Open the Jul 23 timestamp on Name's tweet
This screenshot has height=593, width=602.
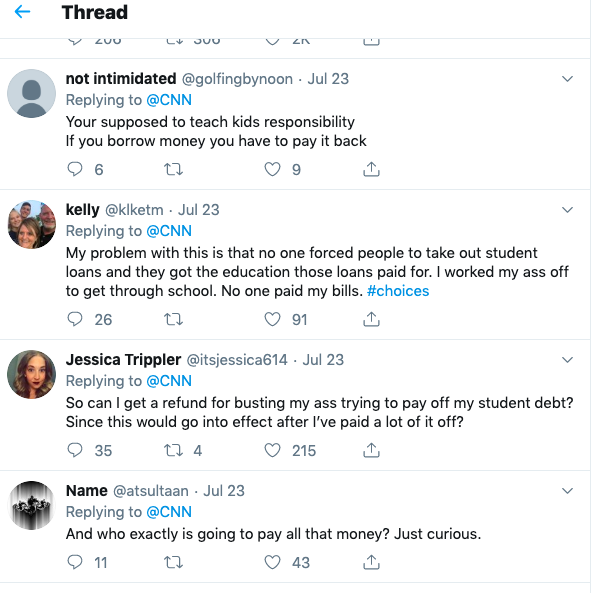pos(225,491)
